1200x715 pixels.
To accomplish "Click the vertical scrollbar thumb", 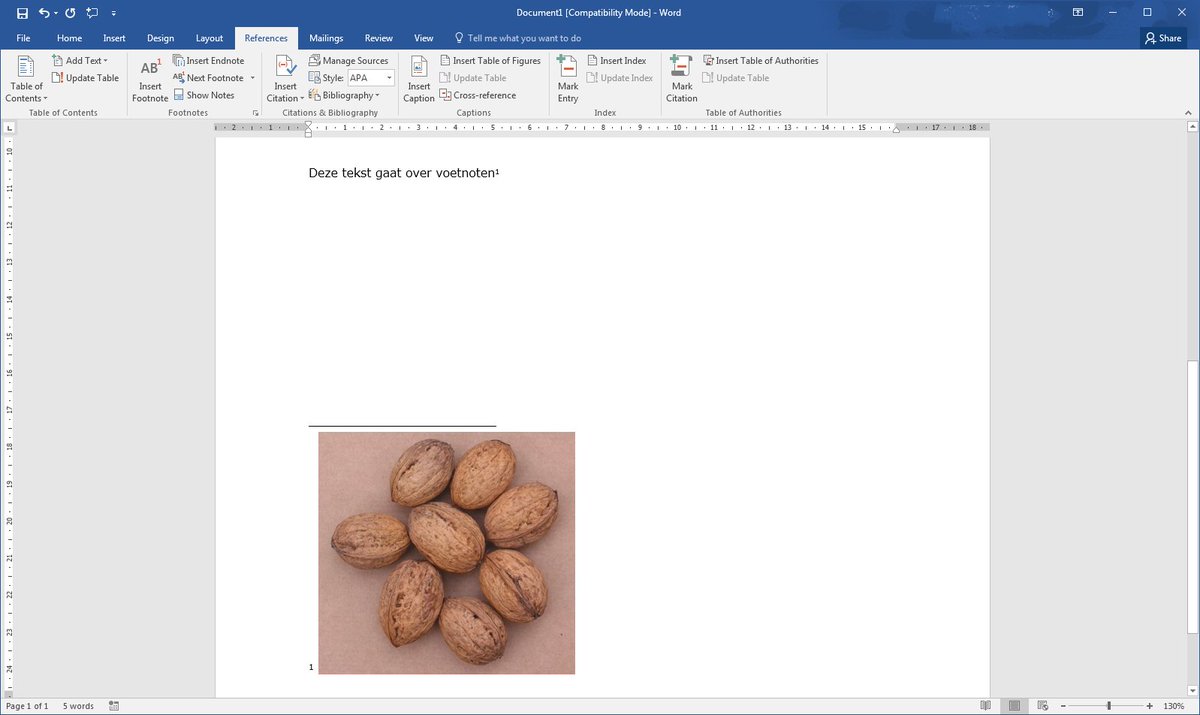I will click(1192, 497).
